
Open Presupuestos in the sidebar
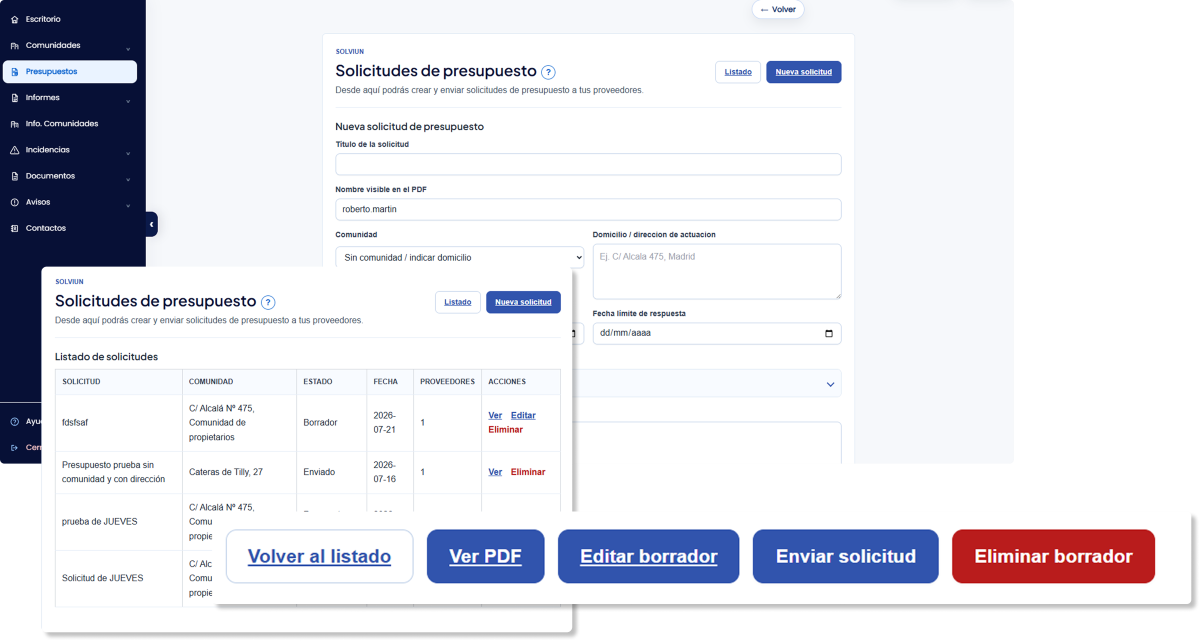tap(69, 71)
